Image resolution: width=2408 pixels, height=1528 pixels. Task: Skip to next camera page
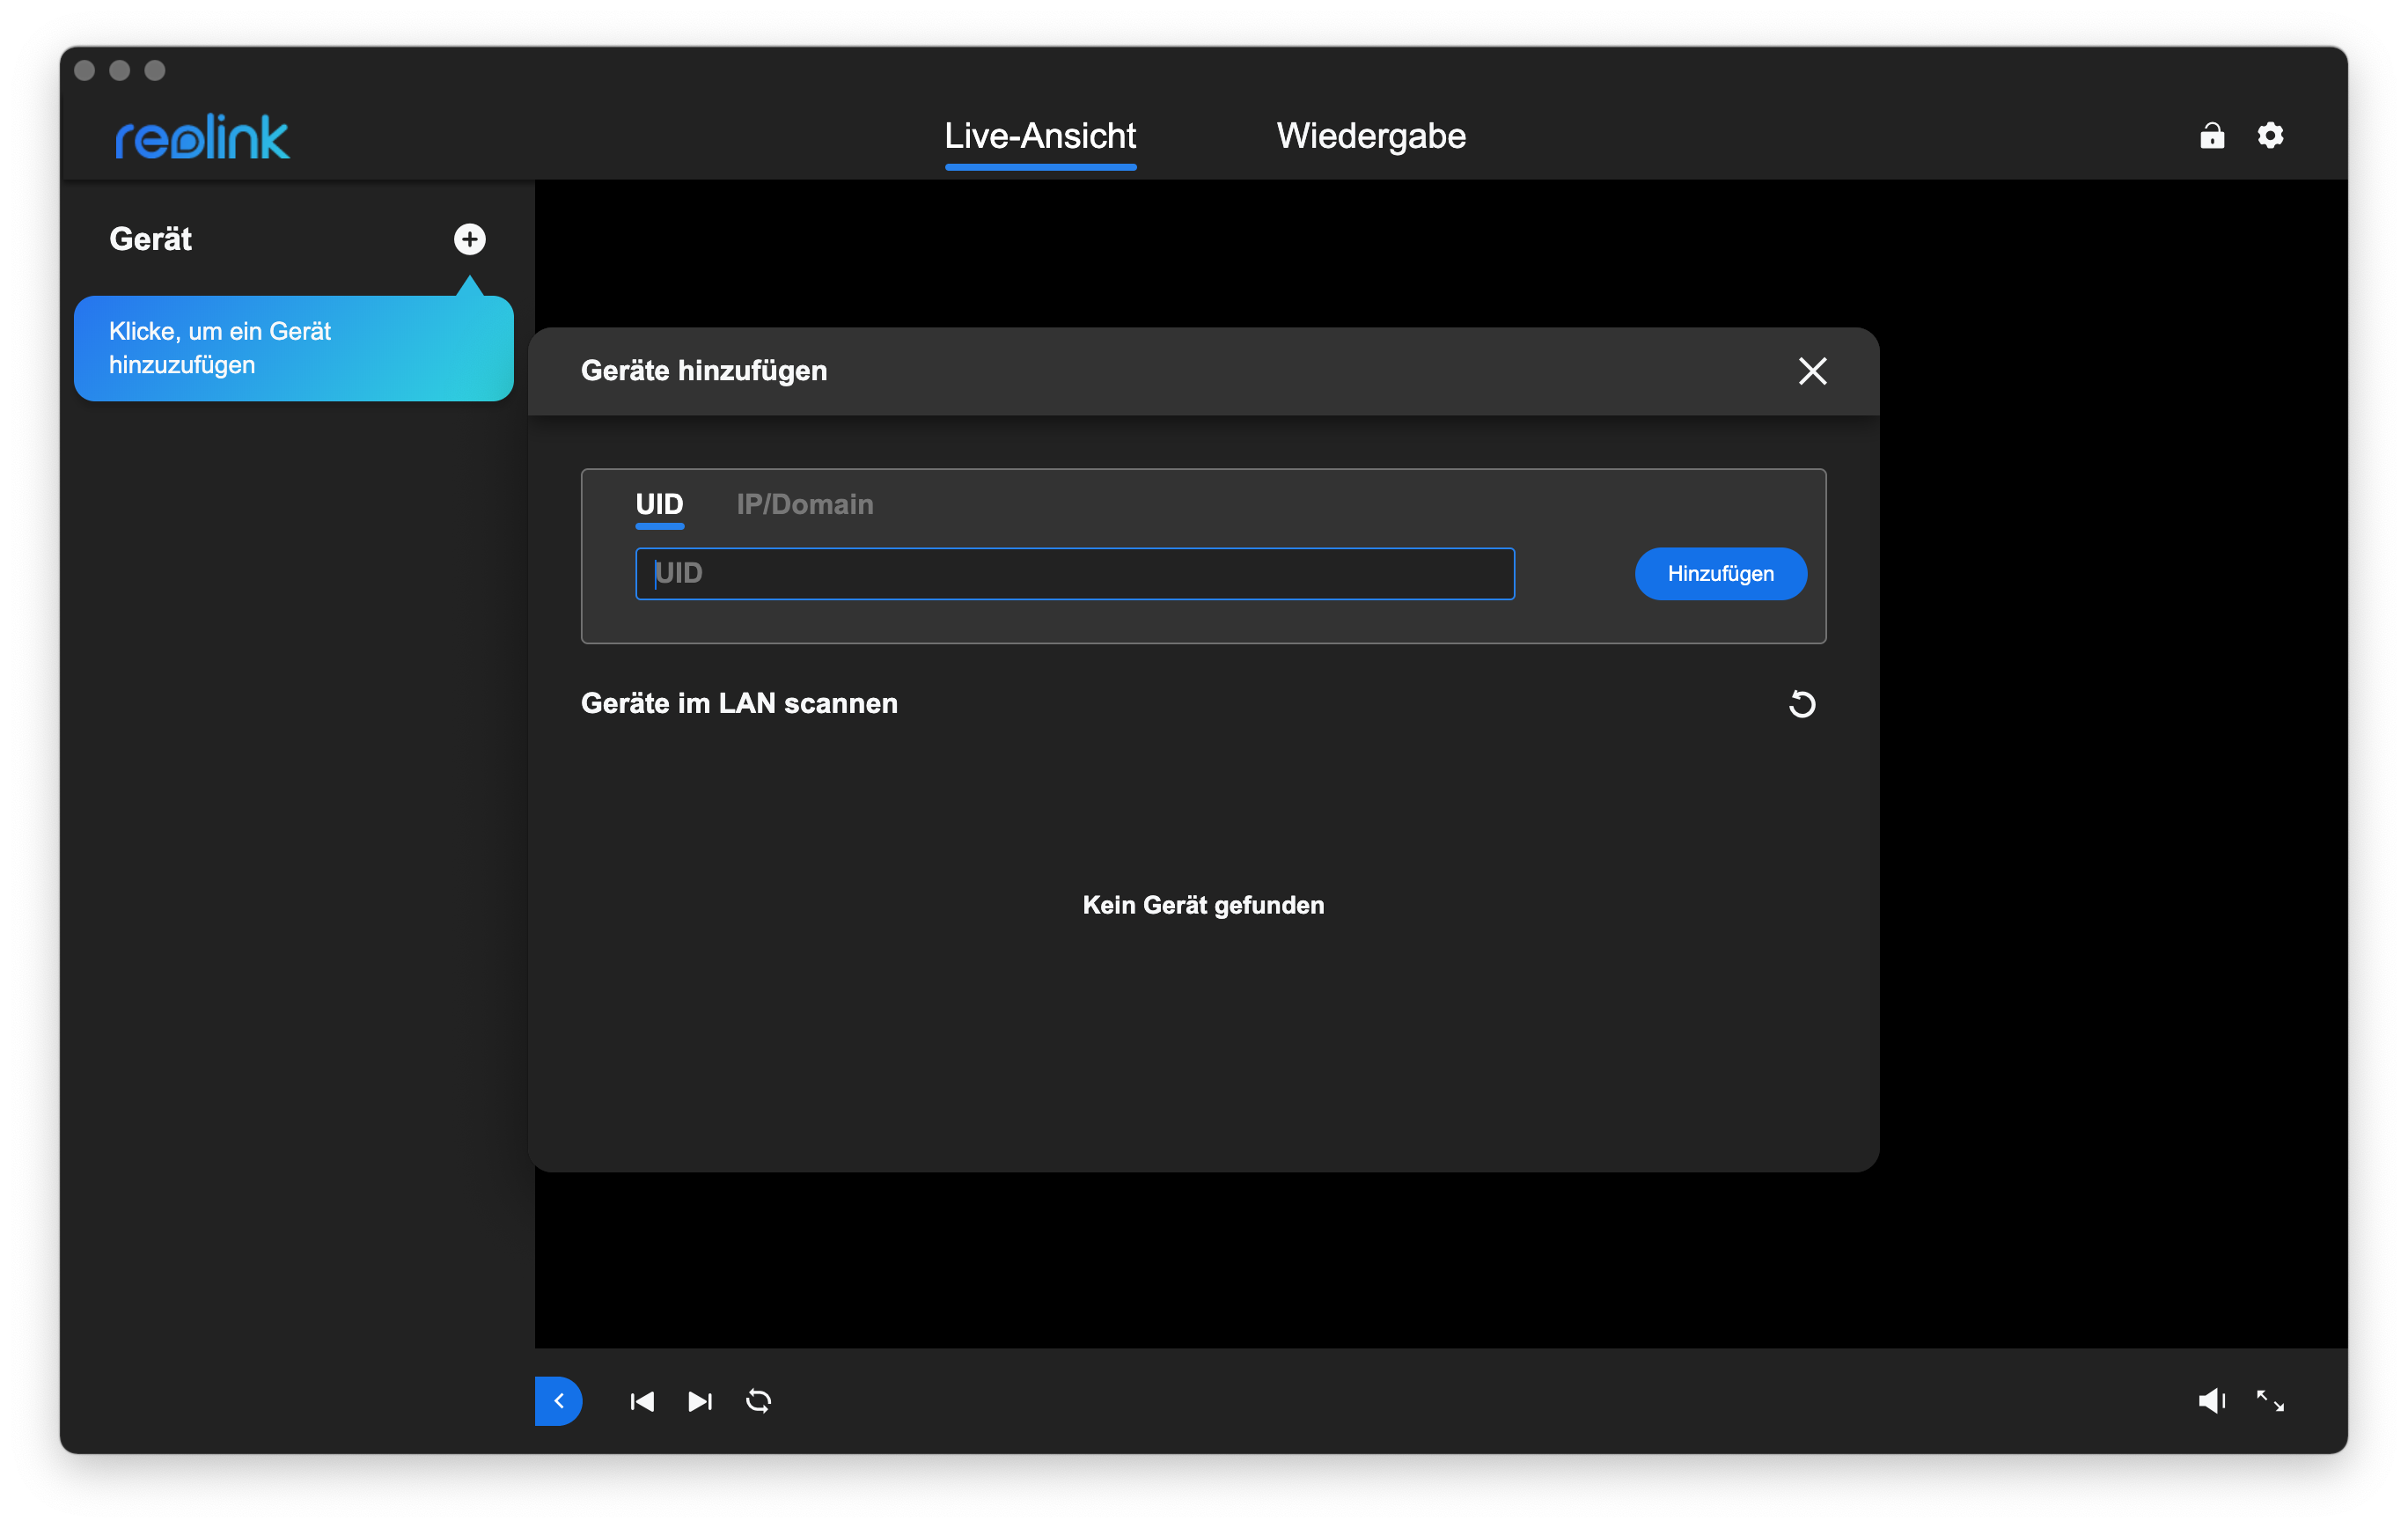pyautogui.click(x=700, y=1401)
